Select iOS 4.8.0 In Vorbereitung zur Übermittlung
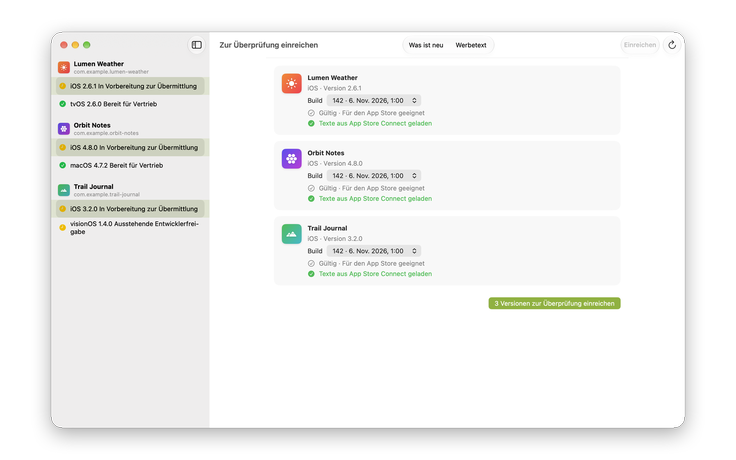This screenshot has height=460, width=736. click(x=130, y=147)
